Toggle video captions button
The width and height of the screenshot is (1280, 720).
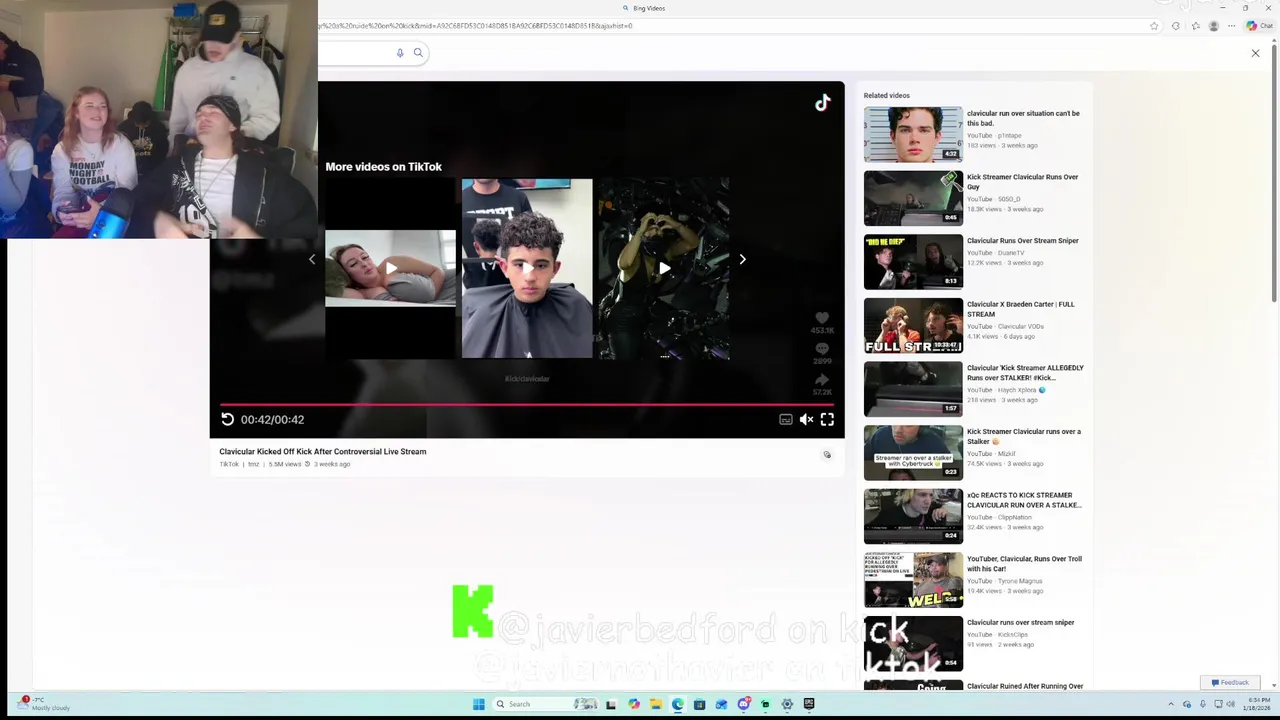pyautogui.click(x=786, y=420)
